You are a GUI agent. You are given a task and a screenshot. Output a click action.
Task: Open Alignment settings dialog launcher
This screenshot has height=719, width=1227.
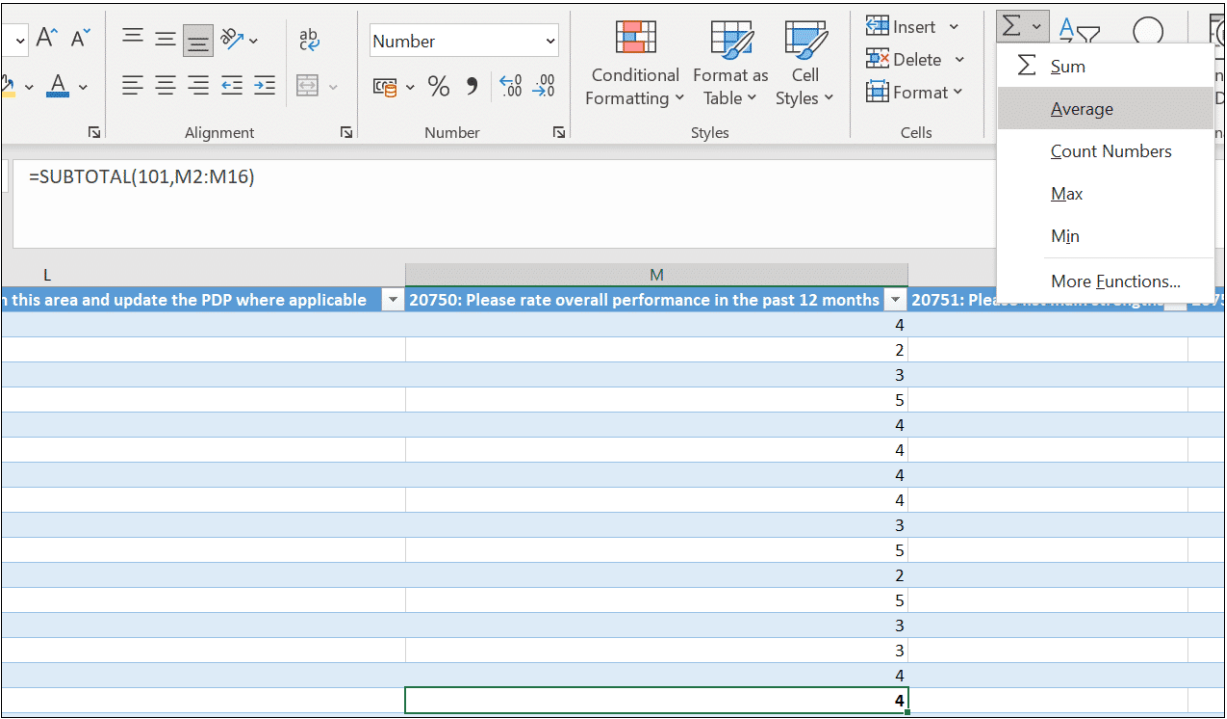tap(345, 132)
